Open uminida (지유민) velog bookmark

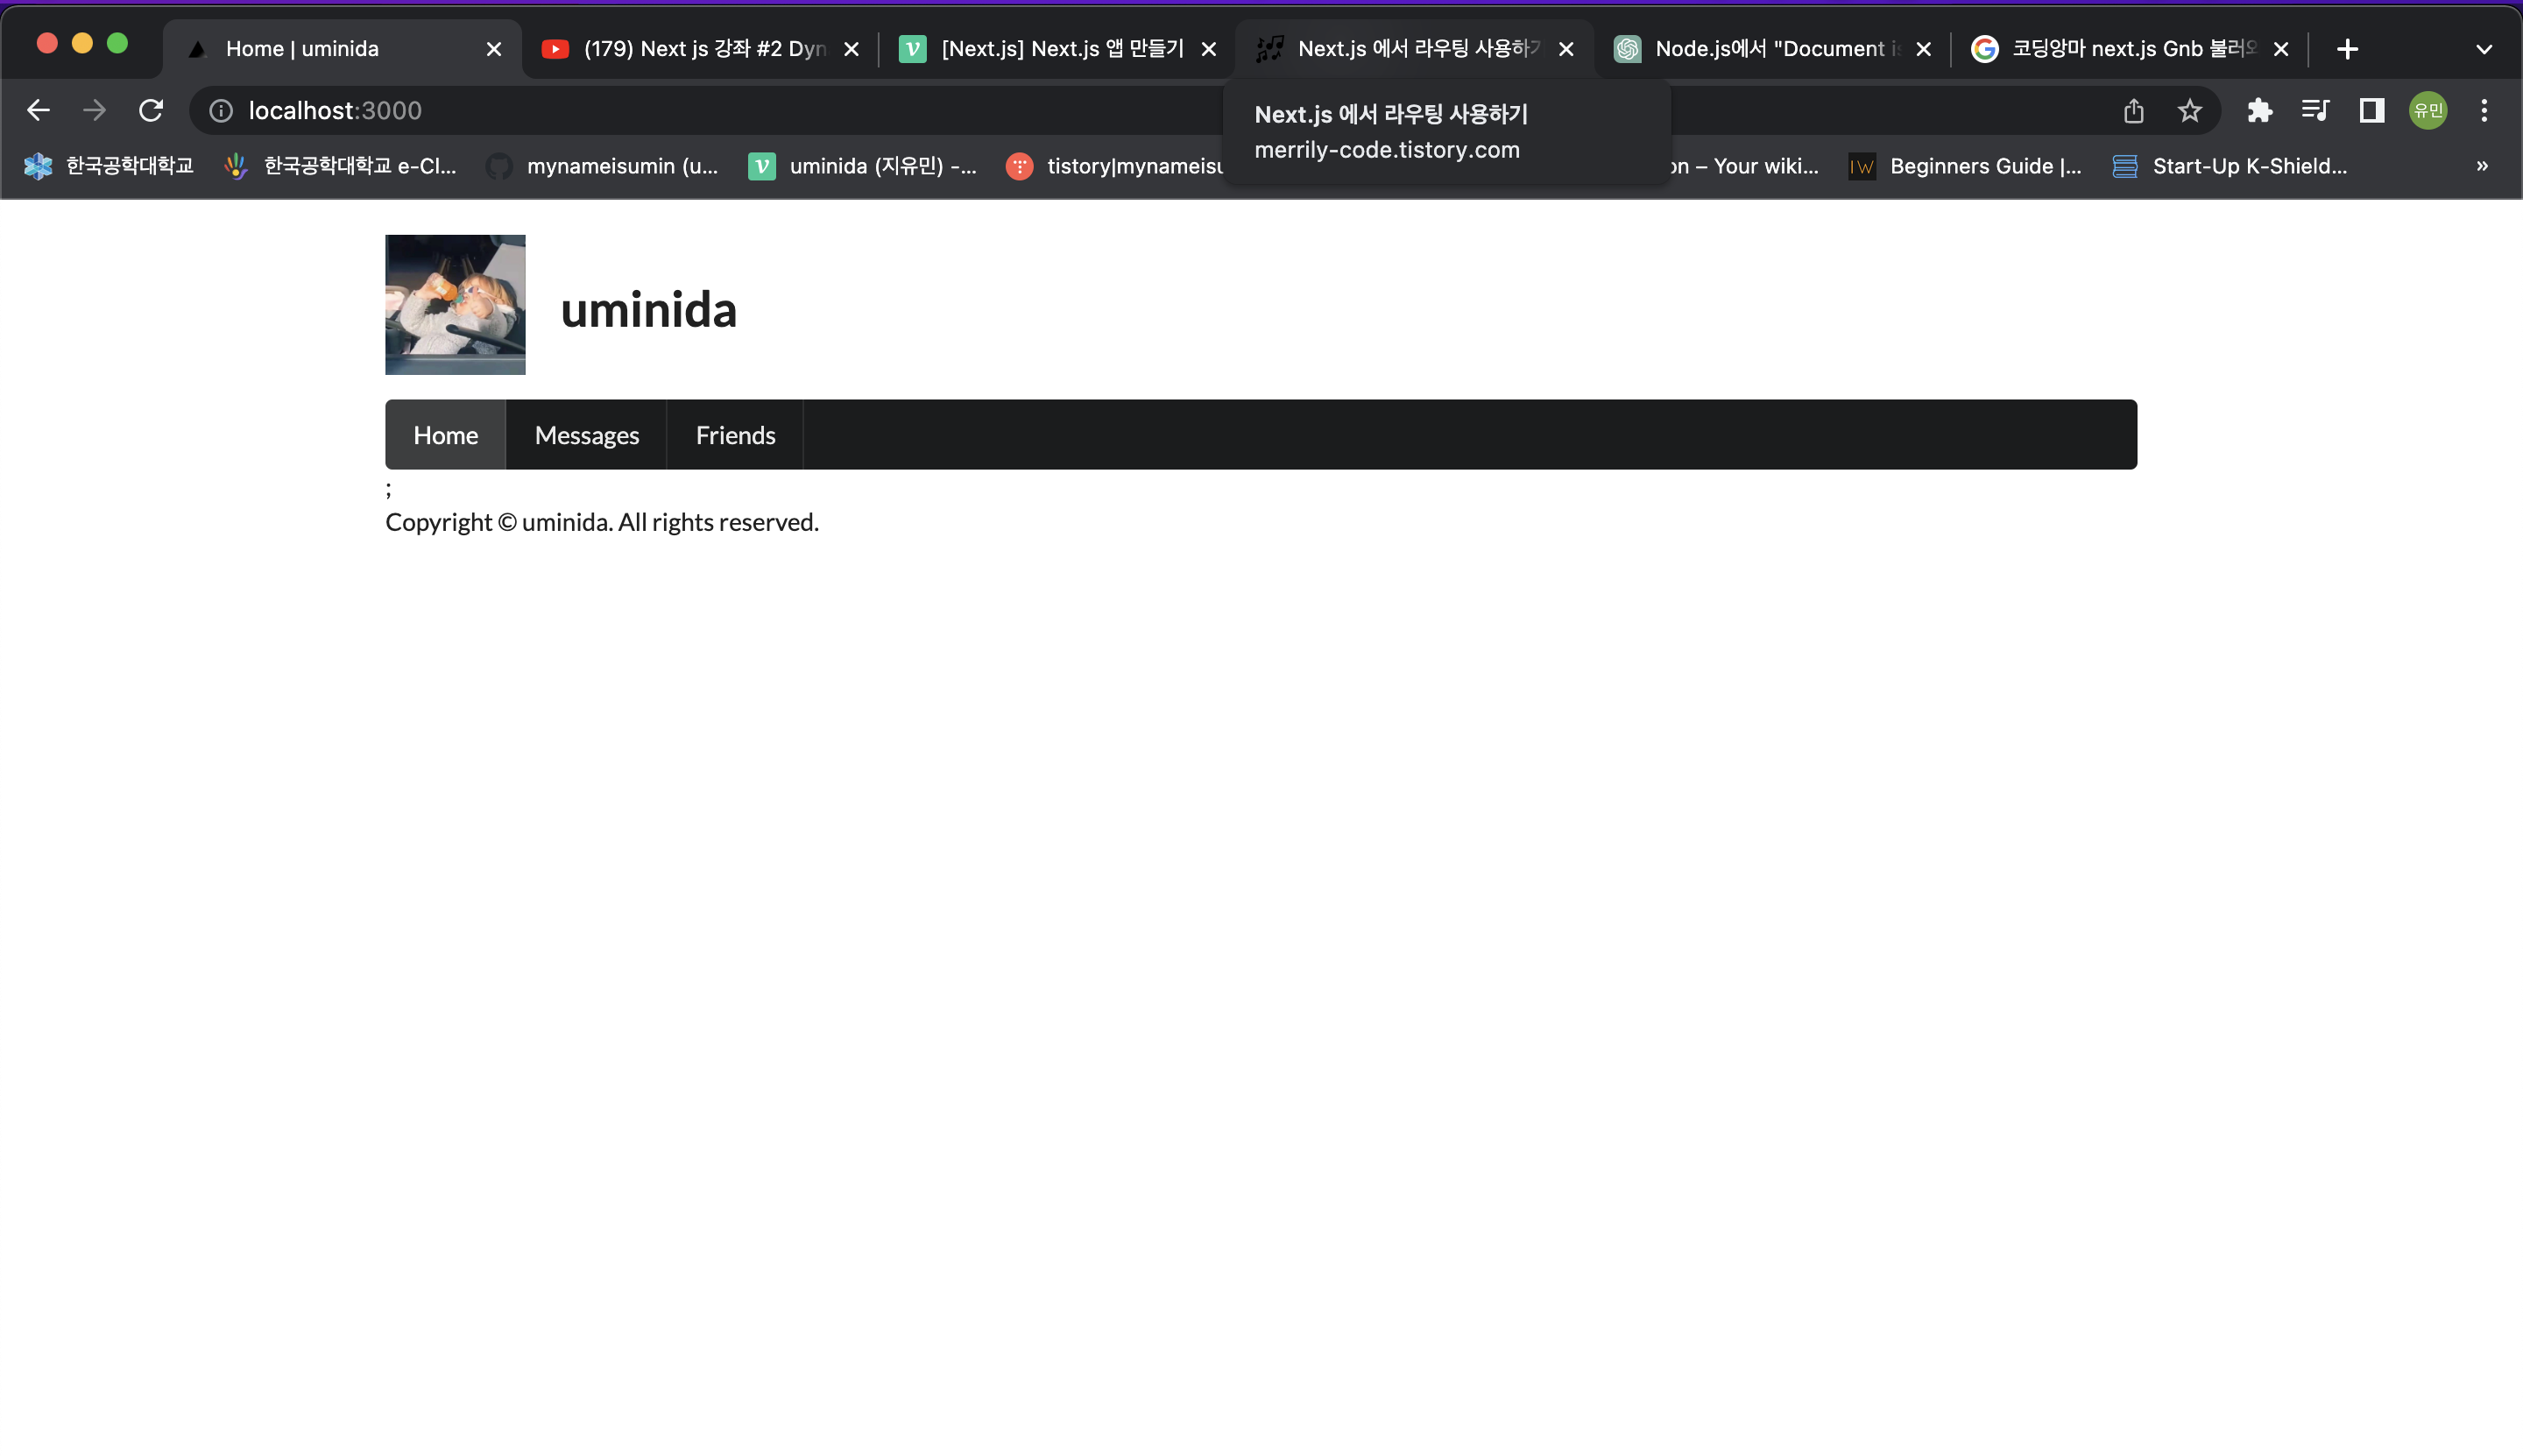point(863,166)
